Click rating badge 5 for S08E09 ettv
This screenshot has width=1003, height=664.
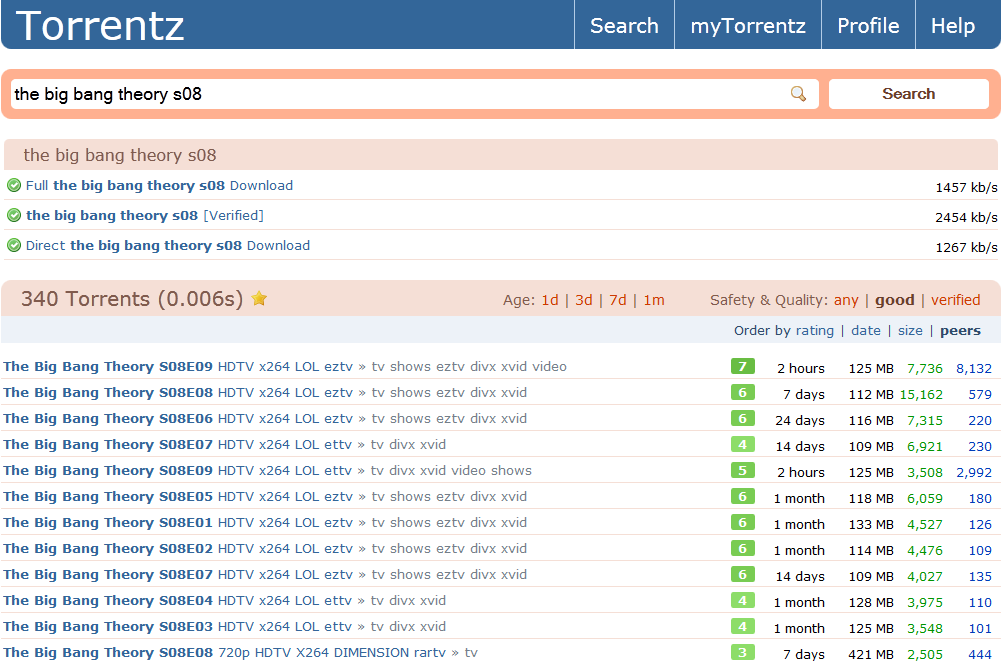[743, 471]
